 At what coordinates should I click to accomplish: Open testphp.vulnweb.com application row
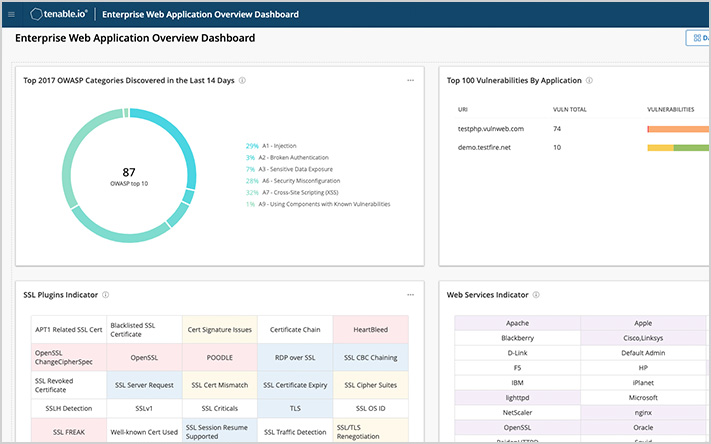click(x=490, y=129)
